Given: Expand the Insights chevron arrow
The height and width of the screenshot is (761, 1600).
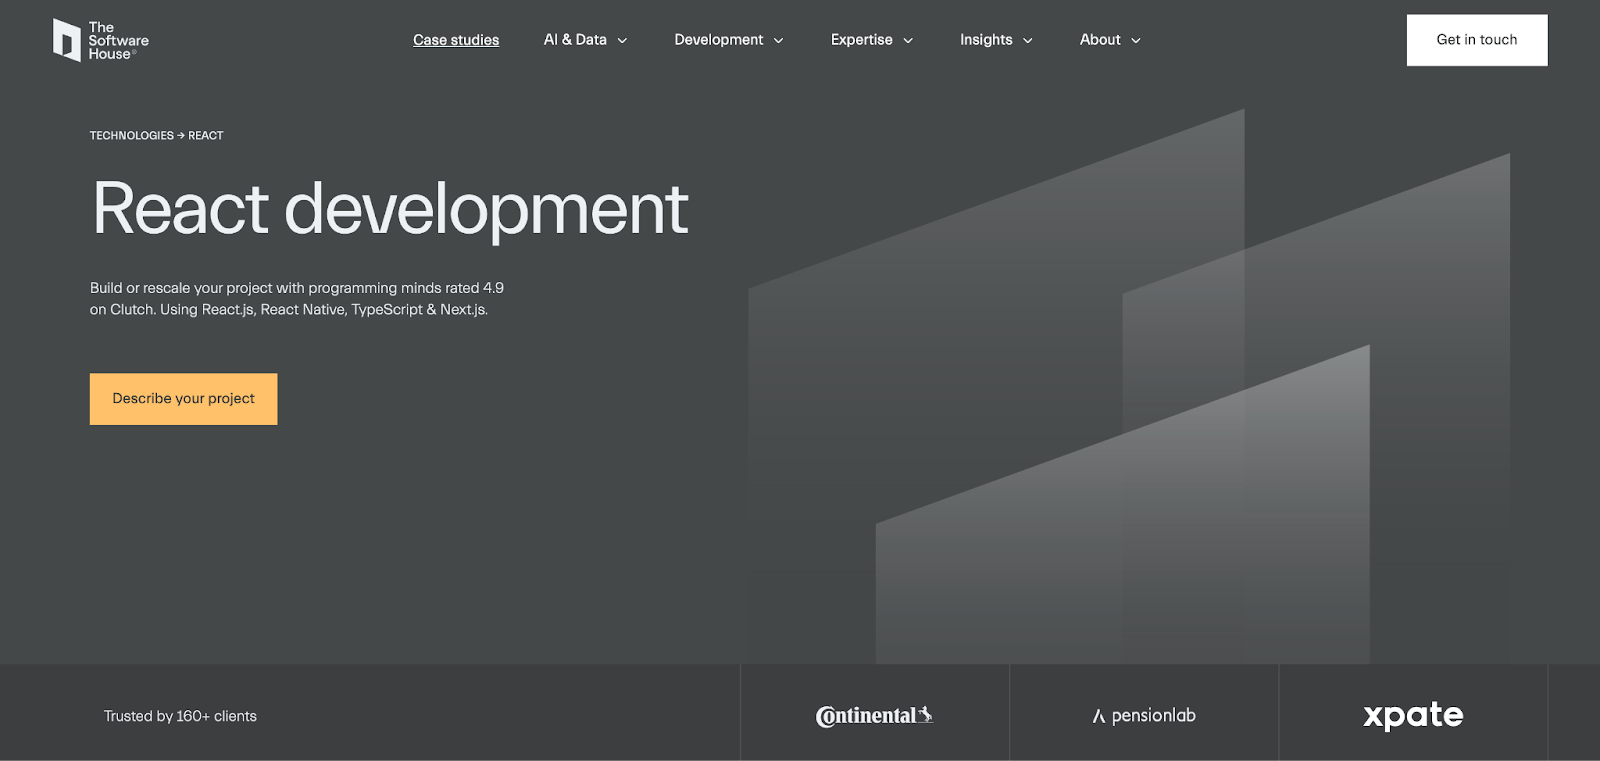Looking at the screenshot, I should 1028,41.
